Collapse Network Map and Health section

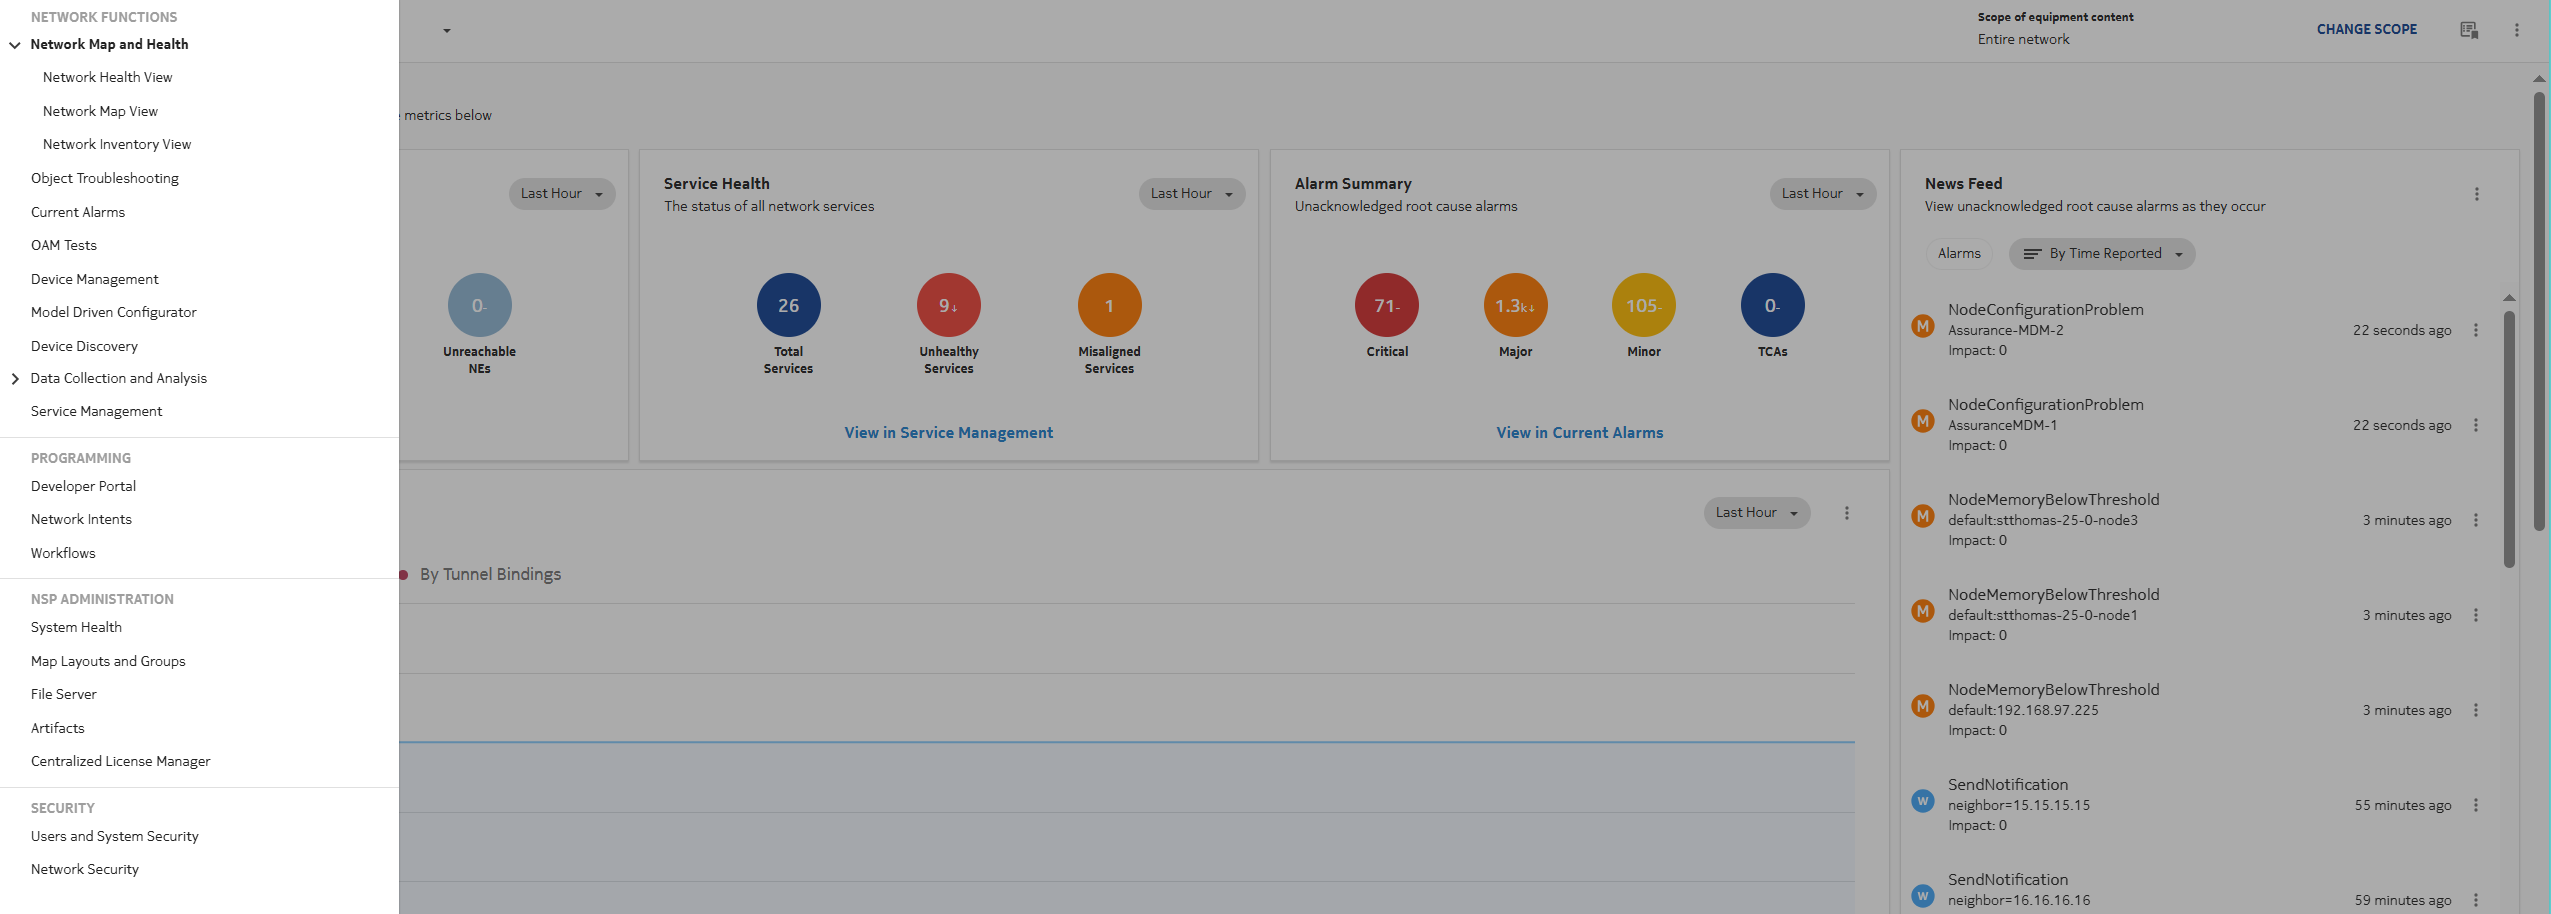(15, 45)
